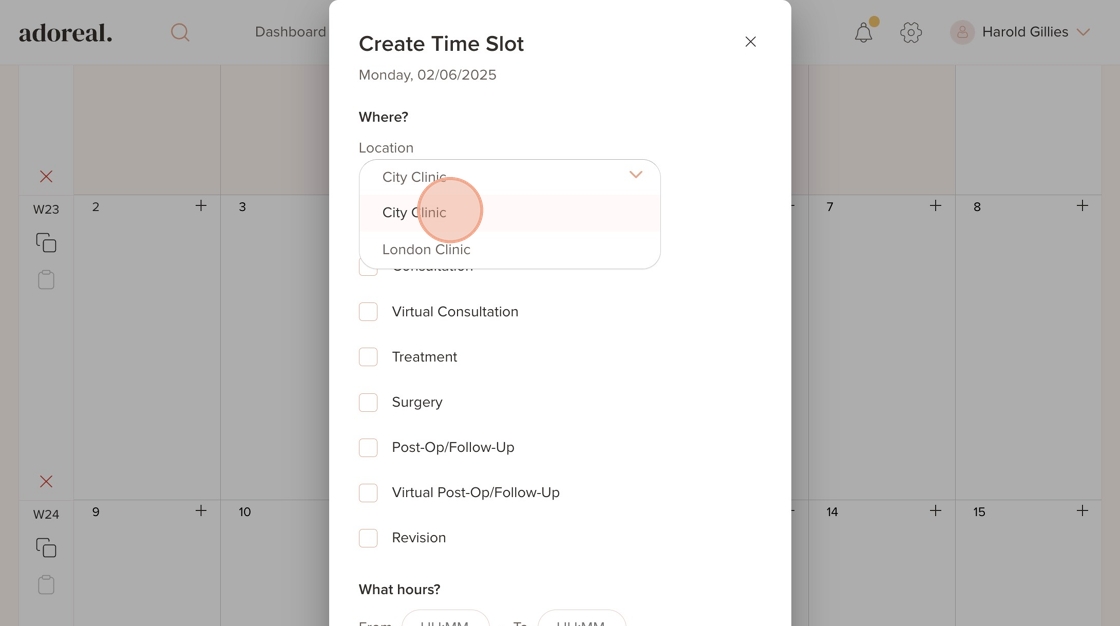This screenshot has height=626, width=1120.
Task: Open the notifications bell
Action: point(863,32)
